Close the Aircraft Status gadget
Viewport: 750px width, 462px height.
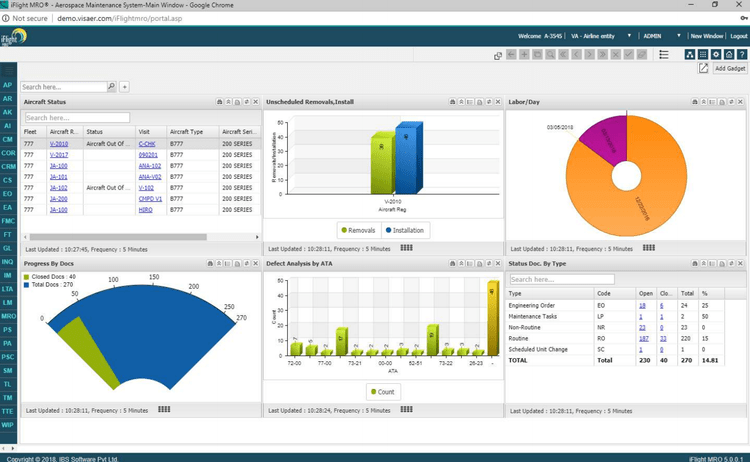tap(256, 102)
